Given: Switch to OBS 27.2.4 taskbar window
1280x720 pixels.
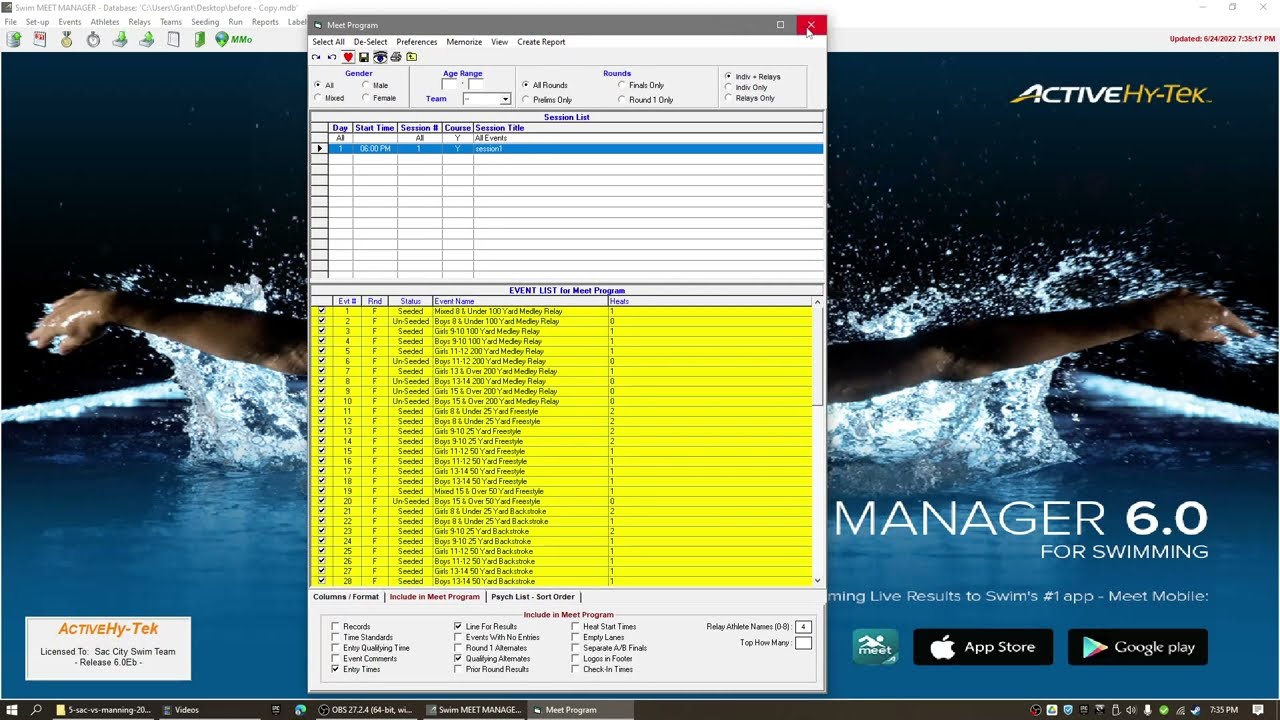Looking at the screenshot, I should click(366, 710).
